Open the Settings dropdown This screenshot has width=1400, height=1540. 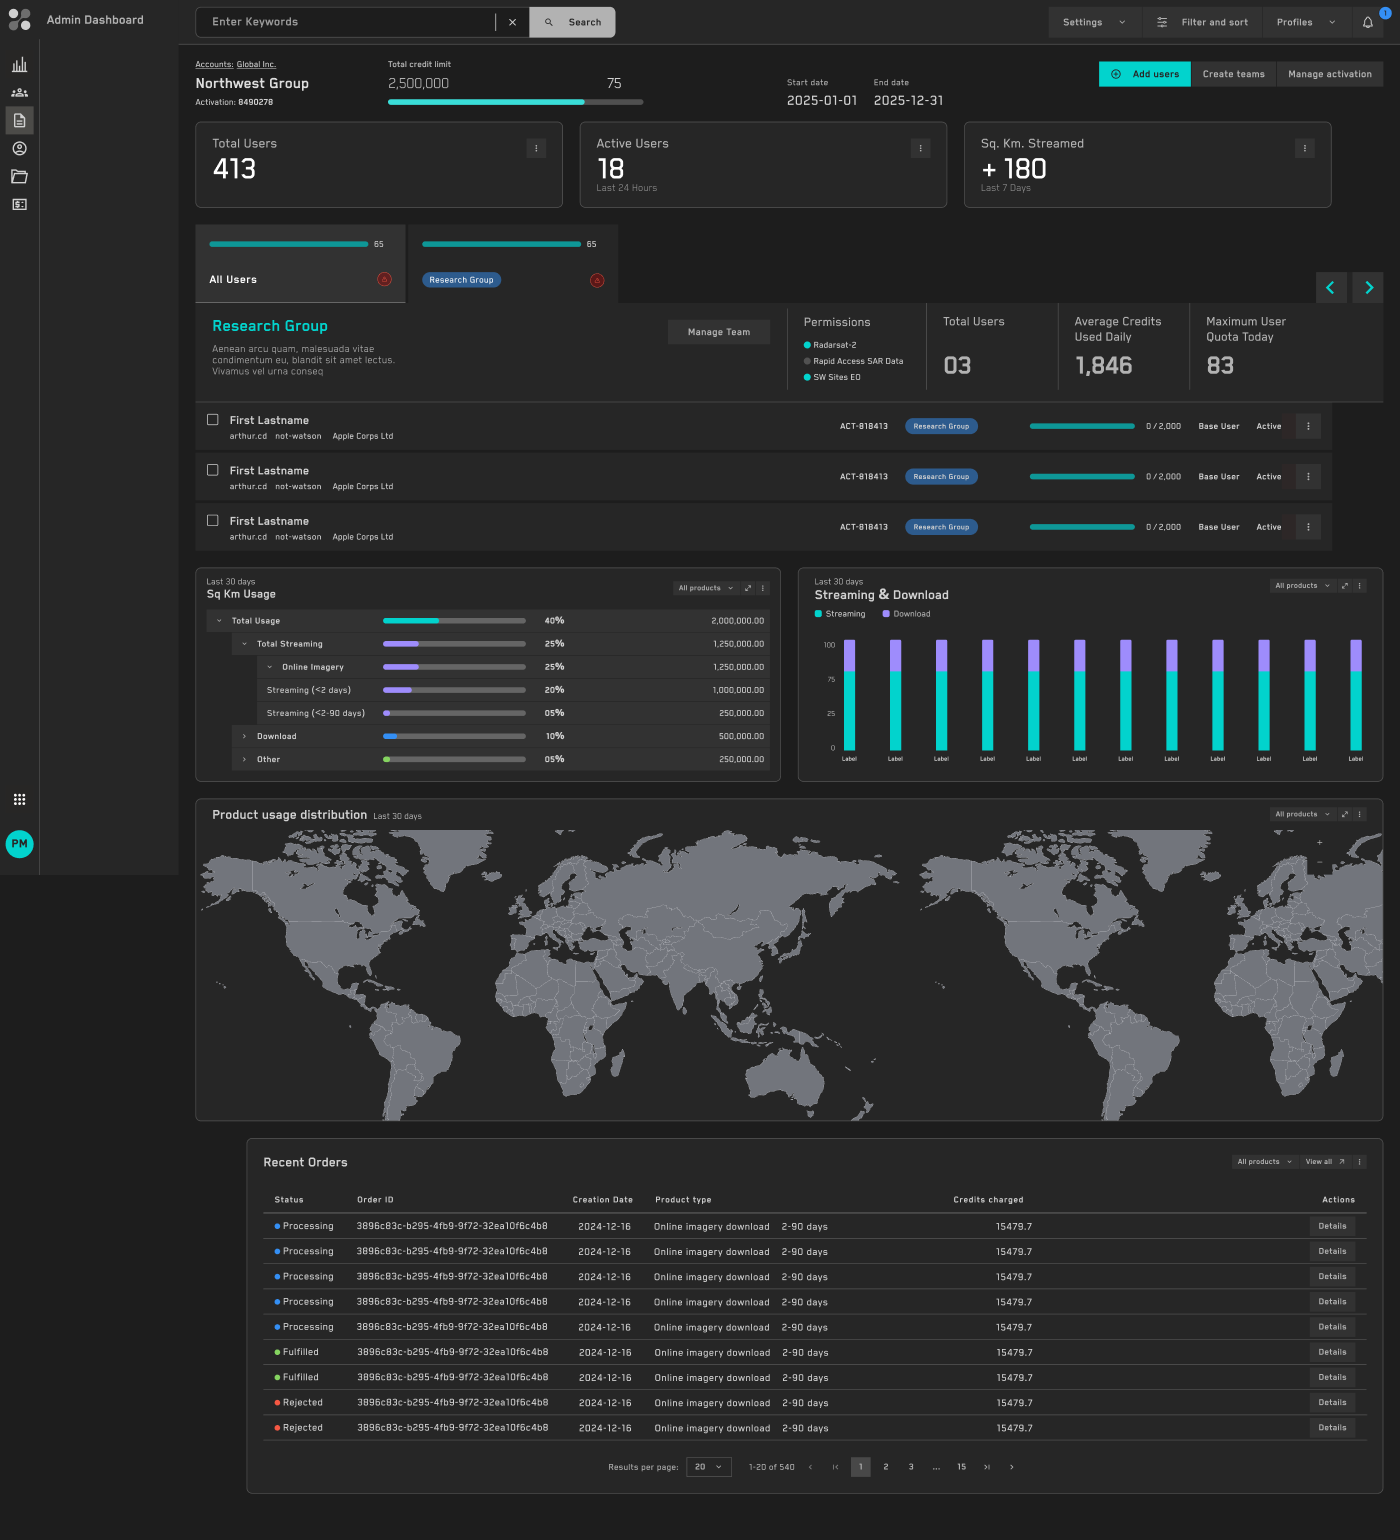[1094, 22]
